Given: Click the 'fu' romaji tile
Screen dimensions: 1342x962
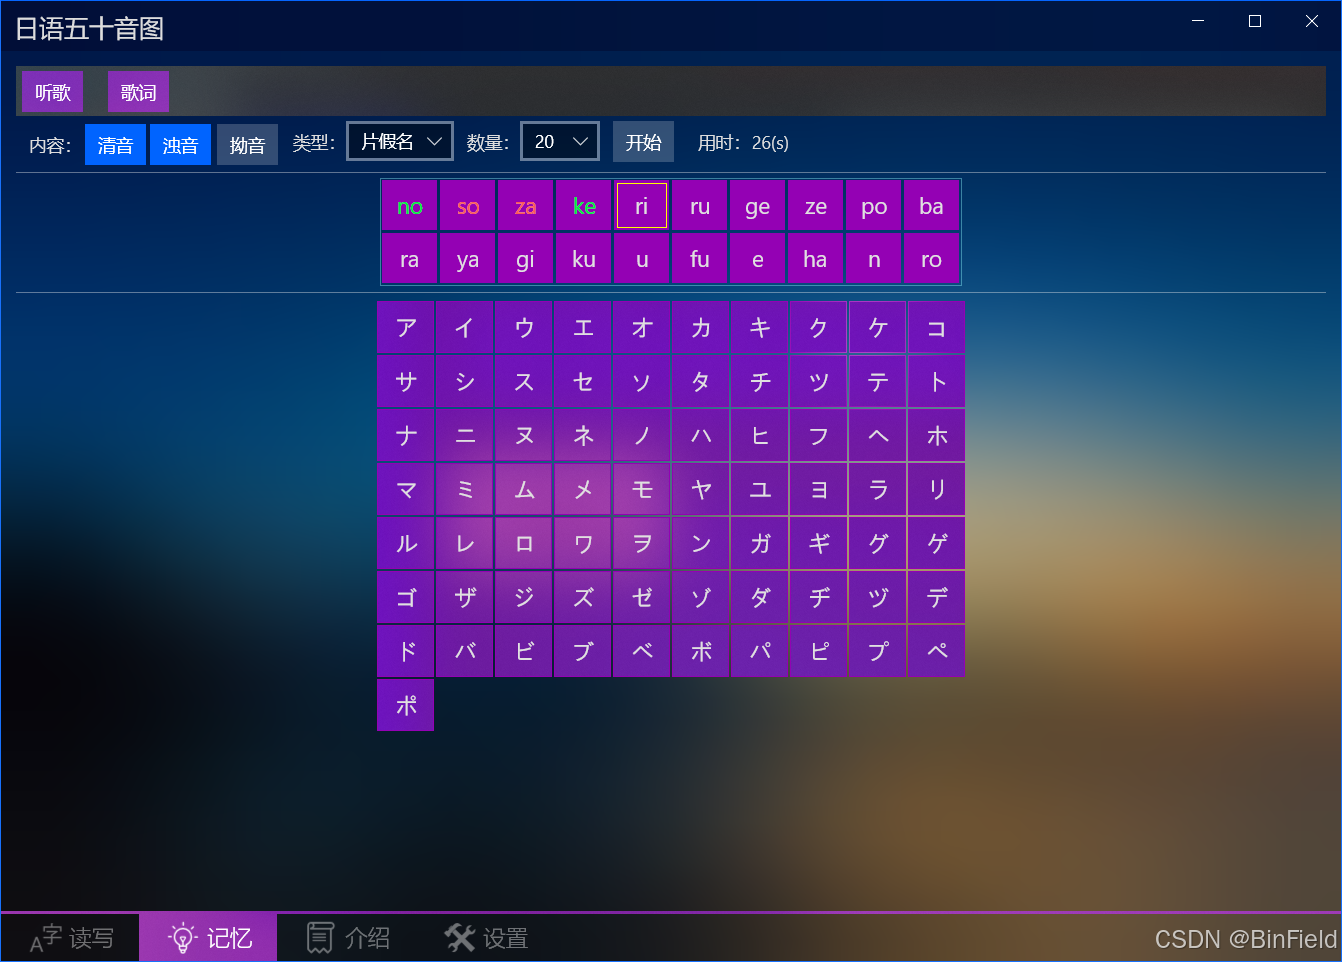Looking at the screenshot, I should (700, 259).
